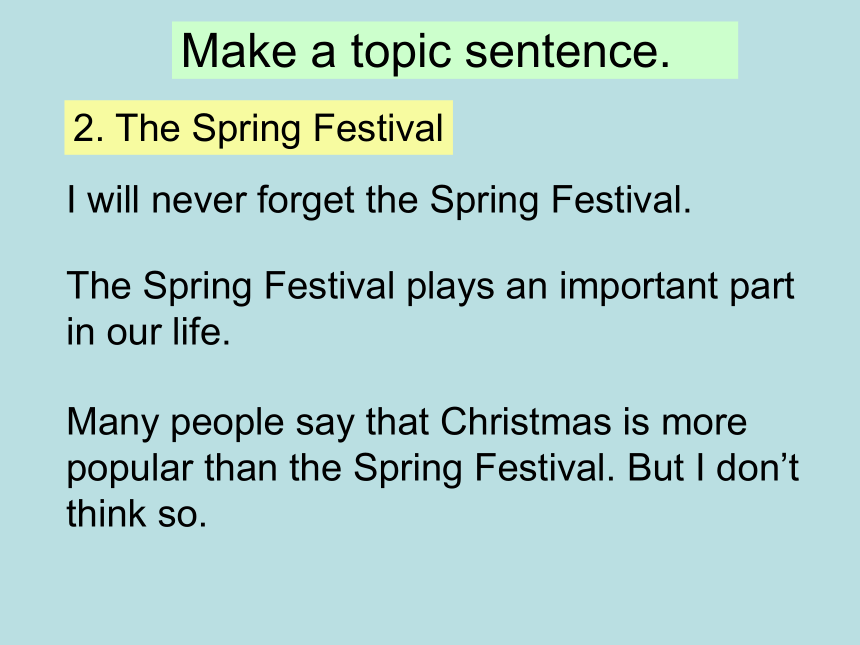Click the word "people"
860x645 pixels.
pos(227,424)
